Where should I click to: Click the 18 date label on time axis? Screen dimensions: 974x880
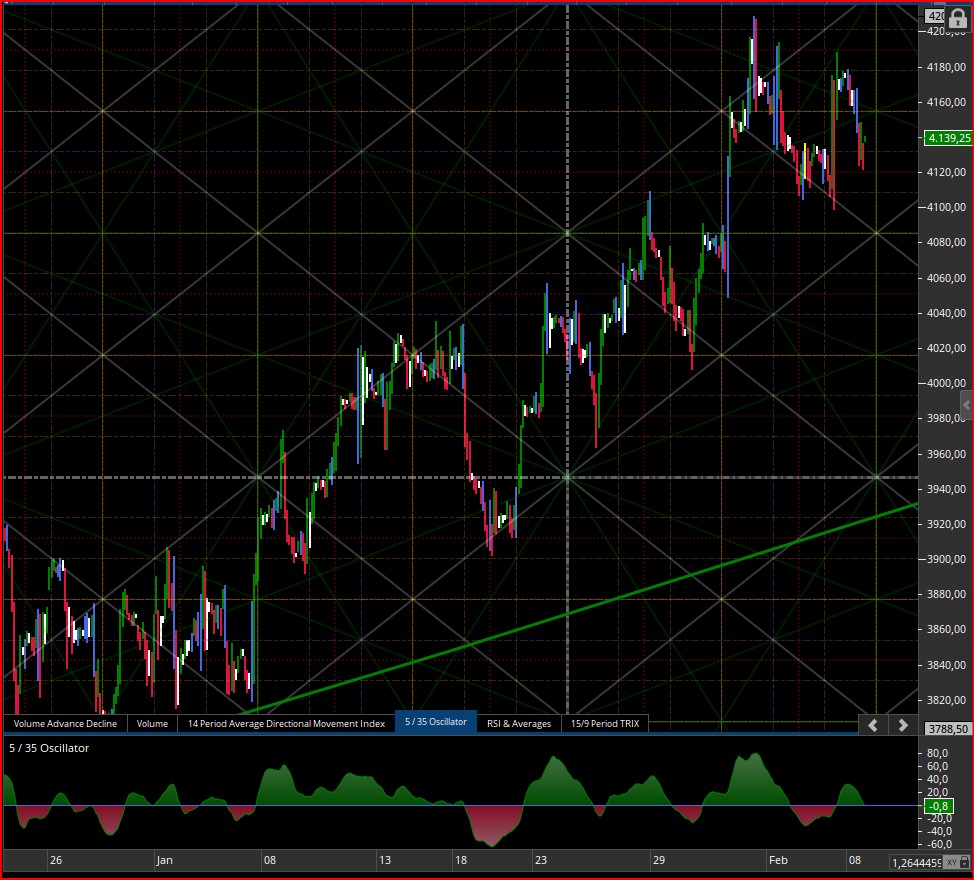[461, 860]
